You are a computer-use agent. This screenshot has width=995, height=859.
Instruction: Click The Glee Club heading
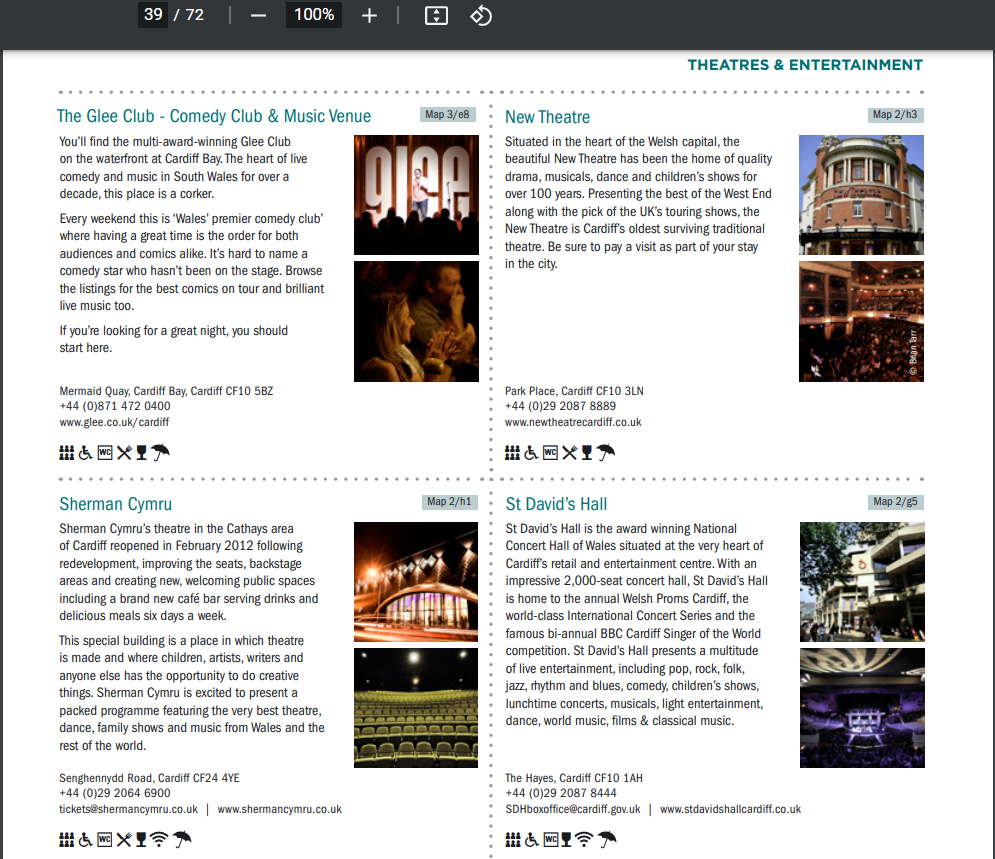[x=214, y=116]
